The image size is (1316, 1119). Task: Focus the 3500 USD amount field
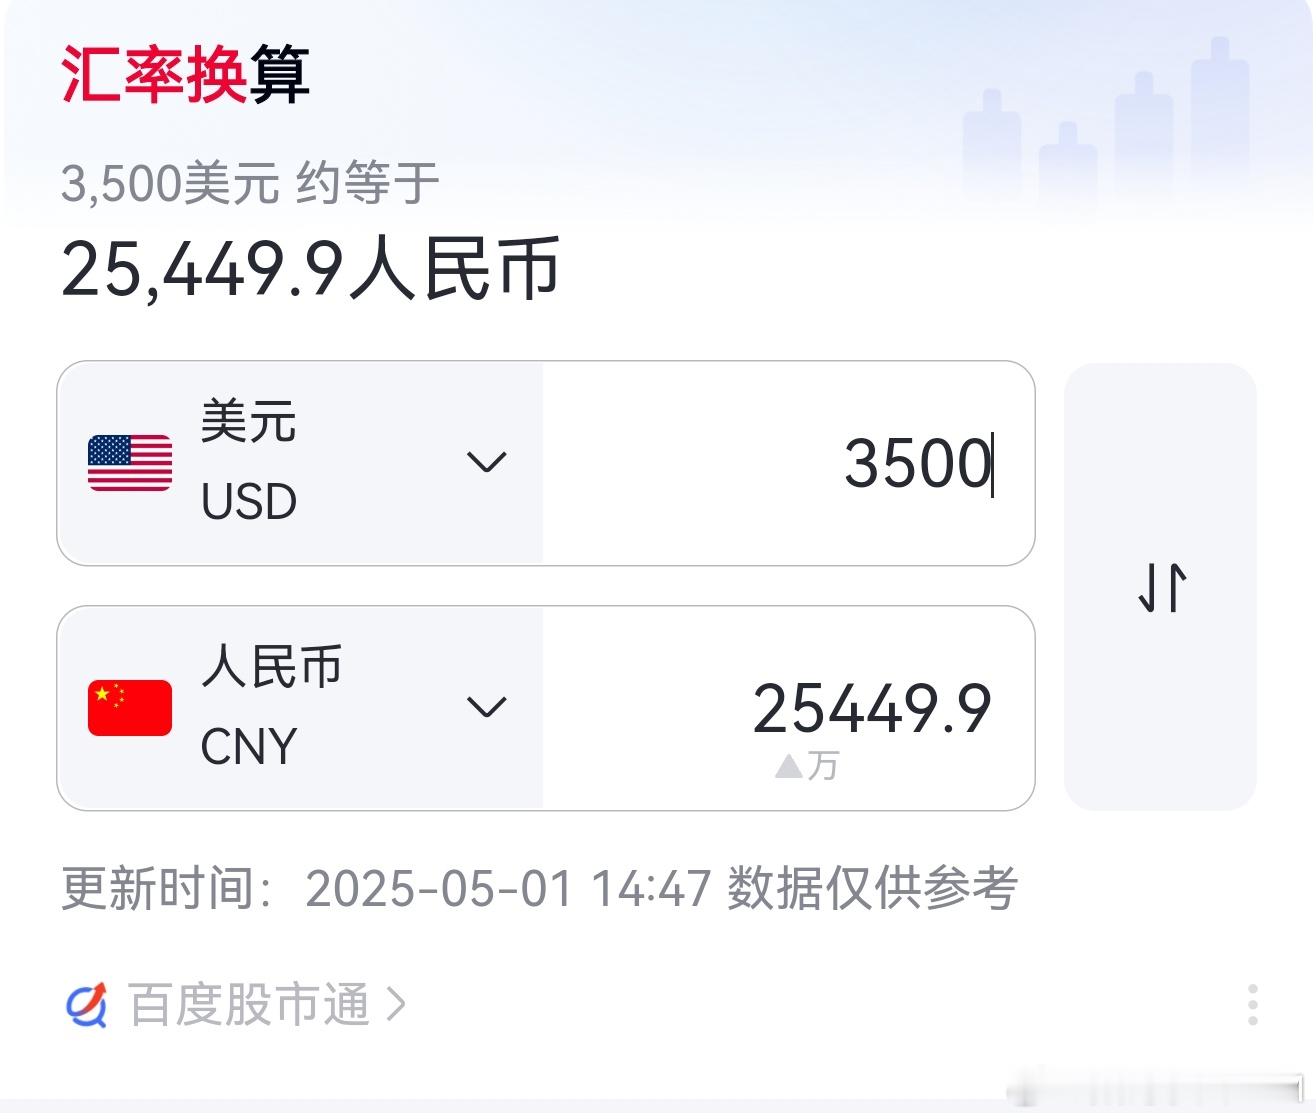[788, 463]
